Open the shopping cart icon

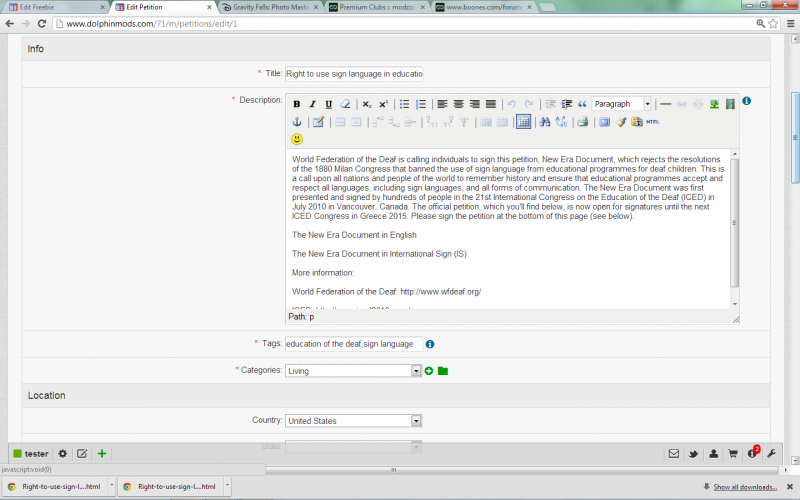click(x=733, y=454)
